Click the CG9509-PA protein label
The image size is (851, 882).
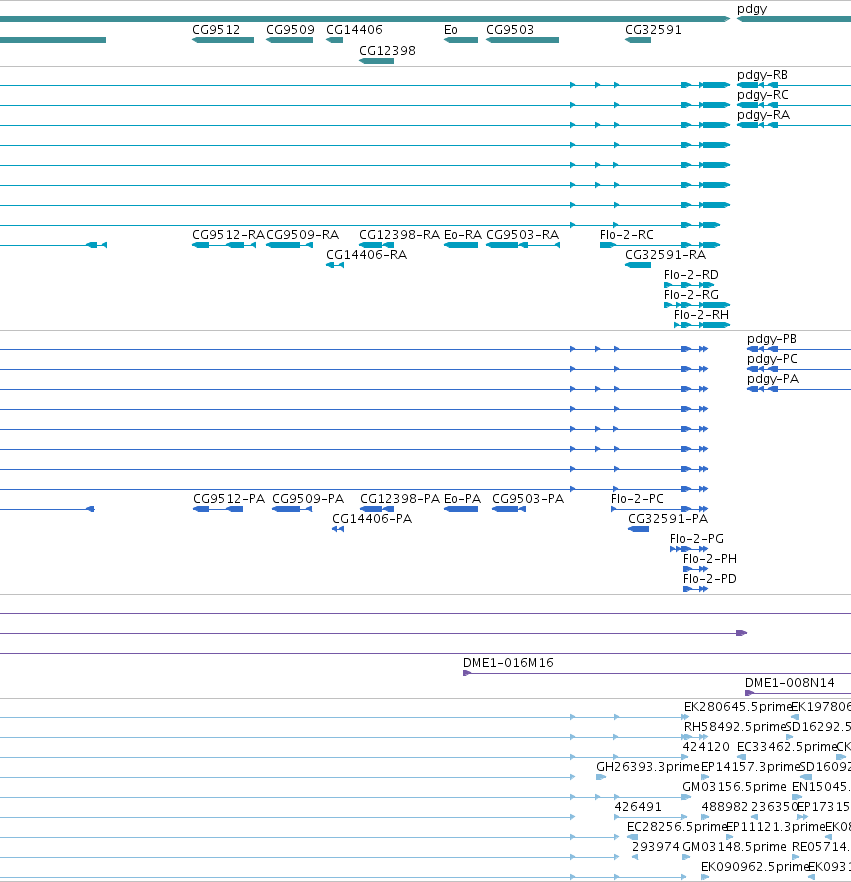(308, 499)
